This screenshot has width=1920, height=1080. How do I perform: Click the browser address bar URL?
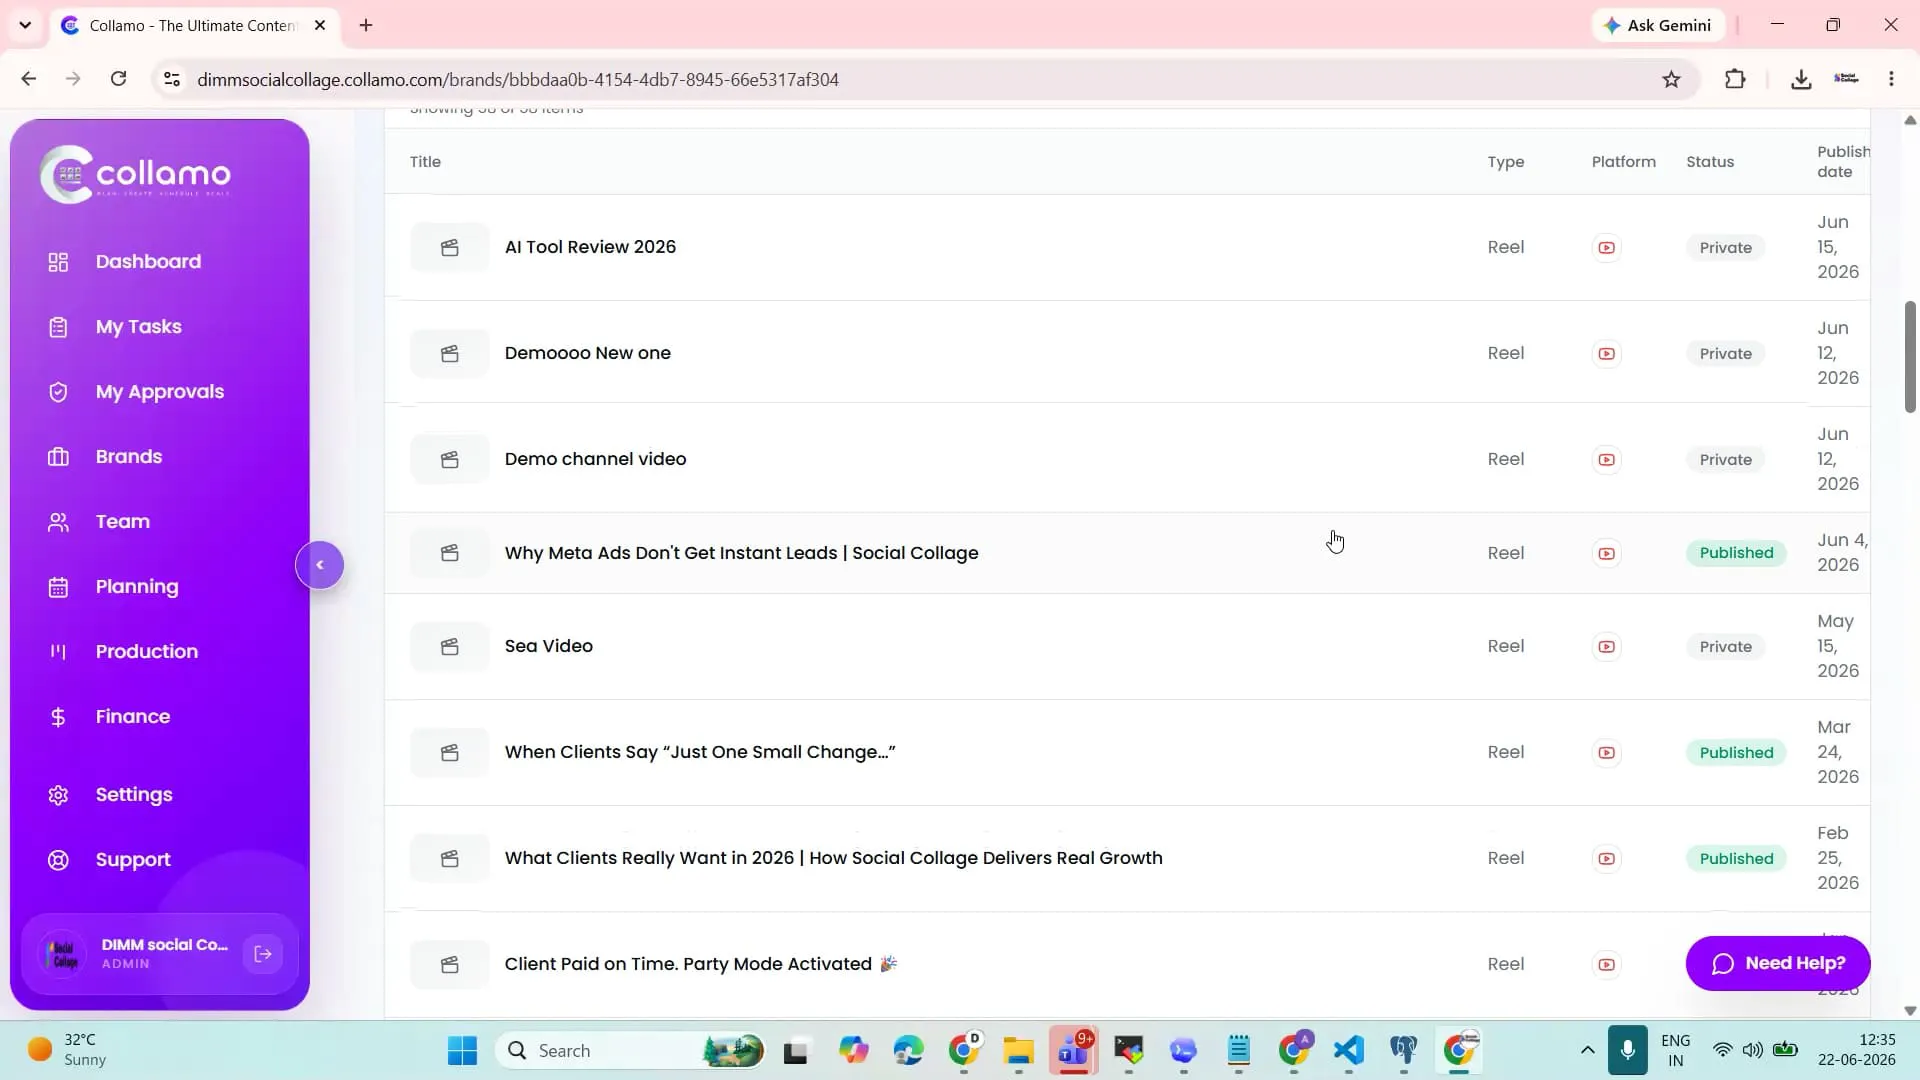click(518, 79)
